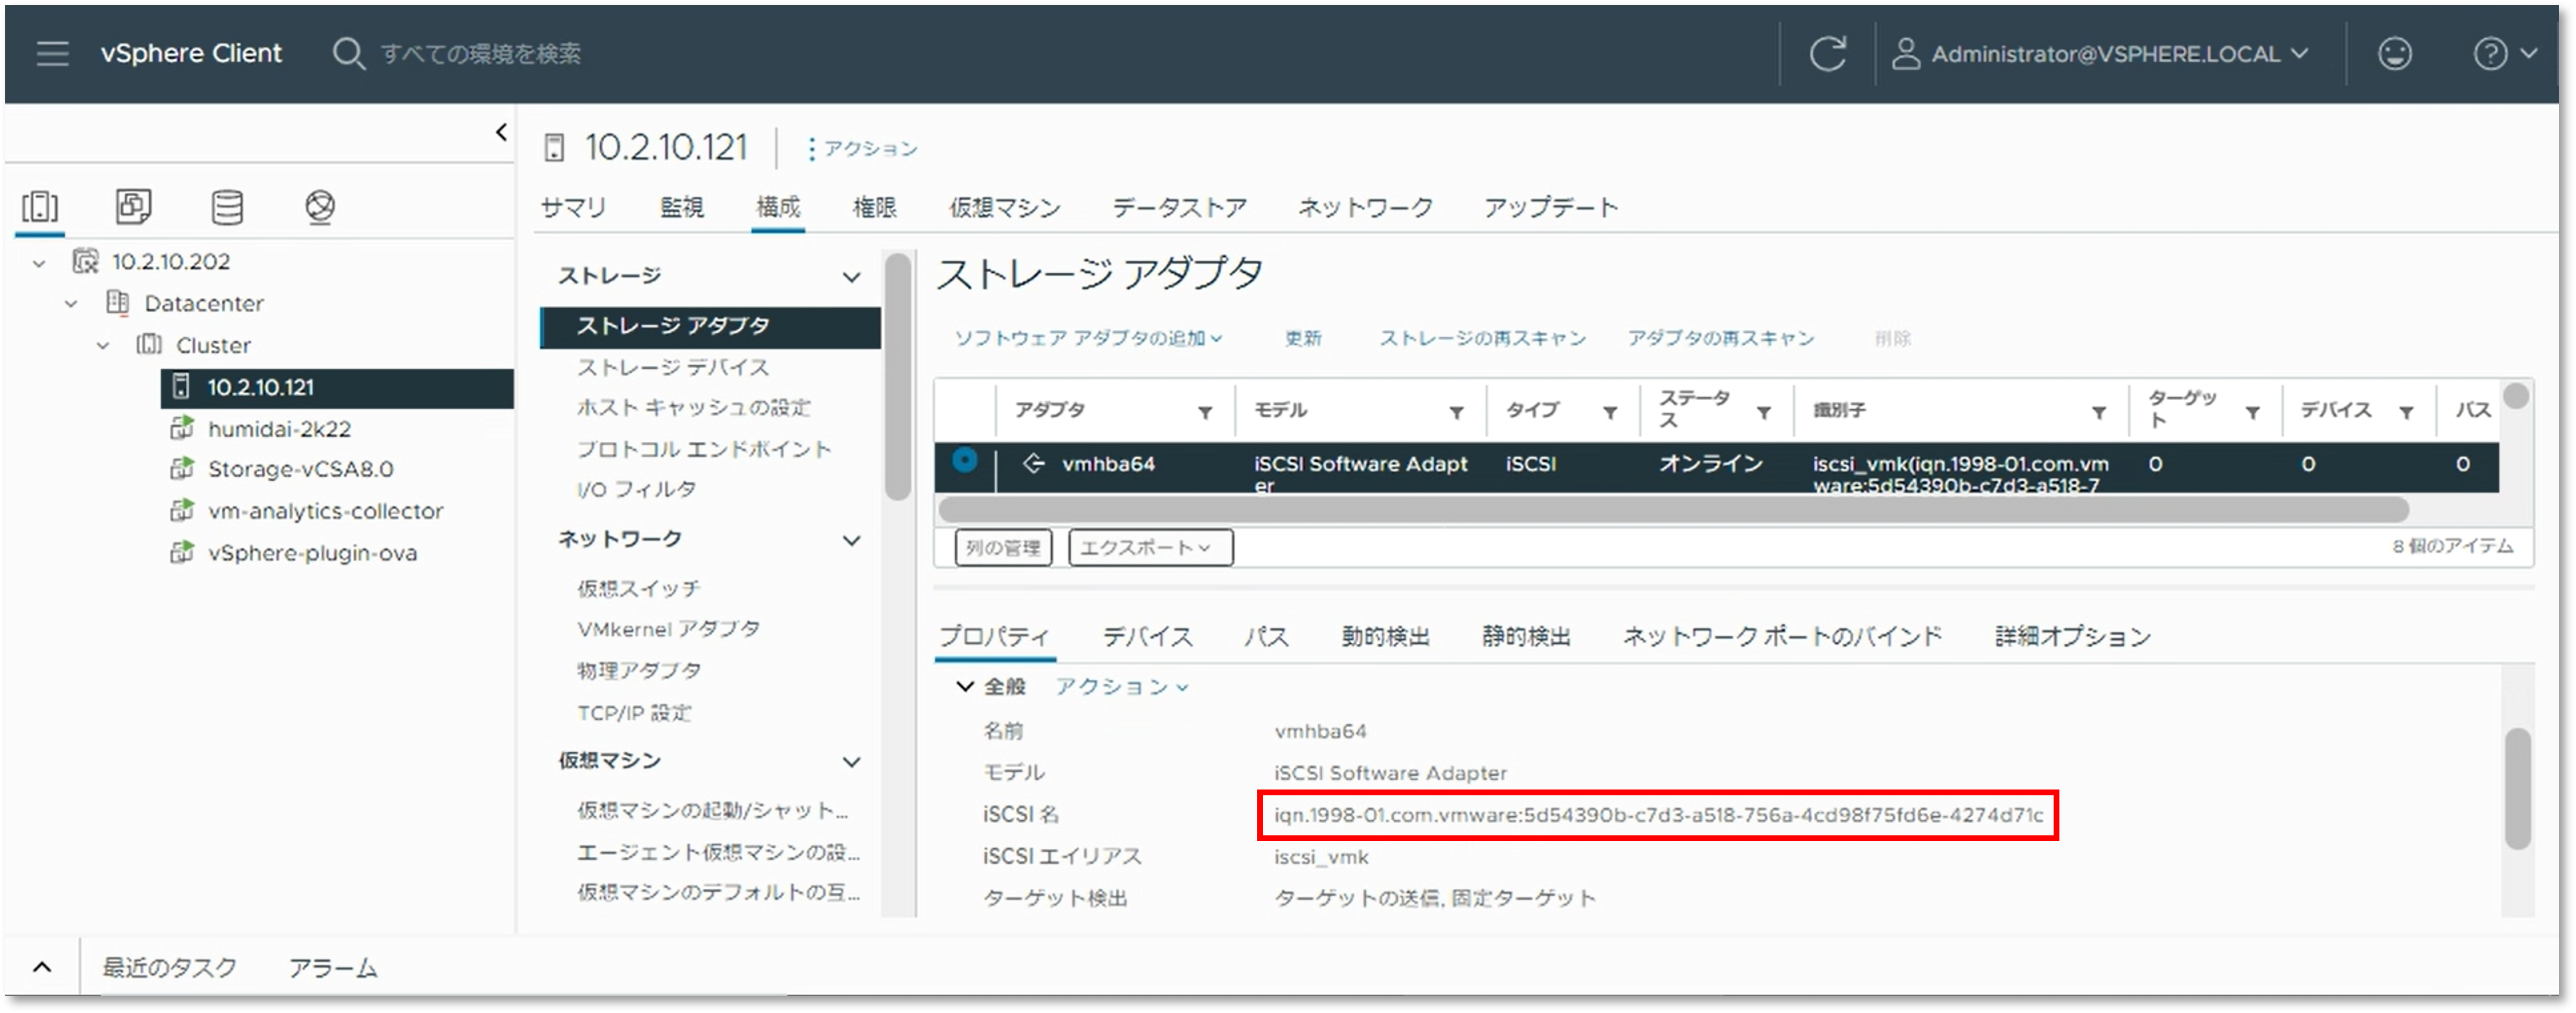Collapse the Datacenter tree node
The height and width of the screenshot is (1013, 2576).
click(x=71, y=304)
